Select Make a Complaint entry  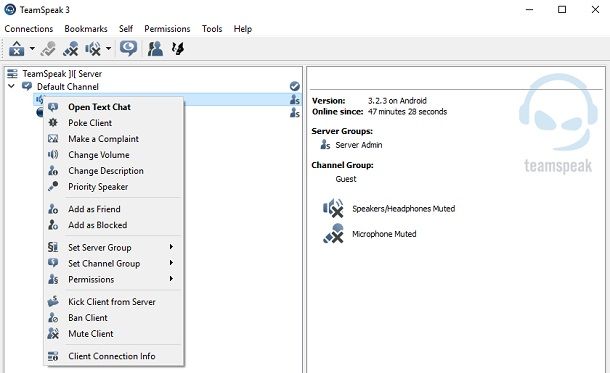[x=114, y=139]
